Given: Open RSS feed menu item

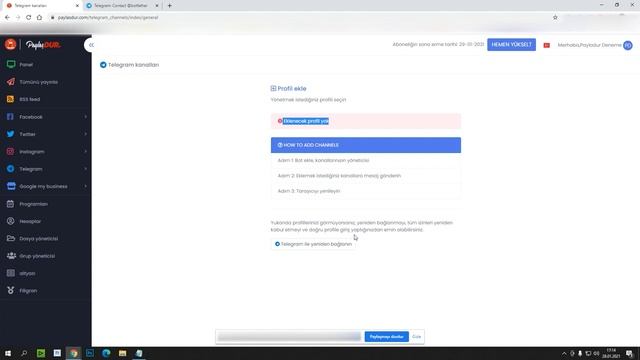Looking at the screenshot, I should [46, 99].
